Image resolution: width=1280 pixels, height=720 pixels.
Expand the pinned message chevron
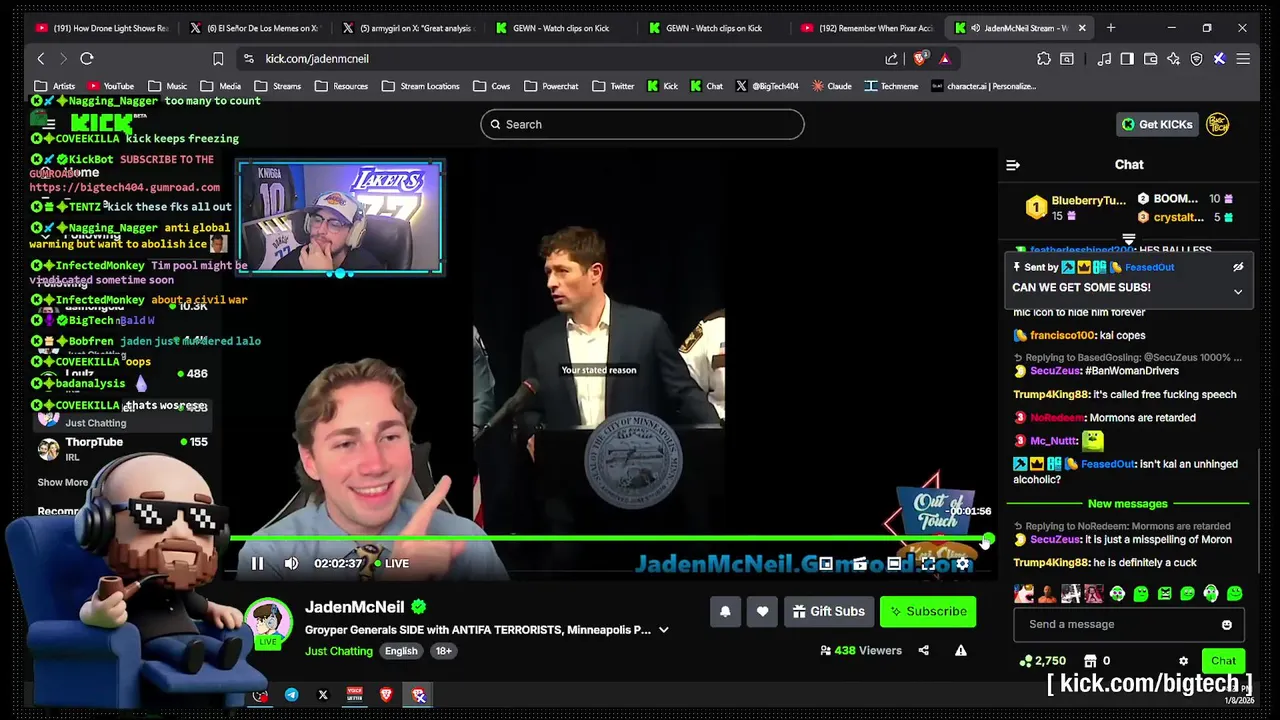1238,292
